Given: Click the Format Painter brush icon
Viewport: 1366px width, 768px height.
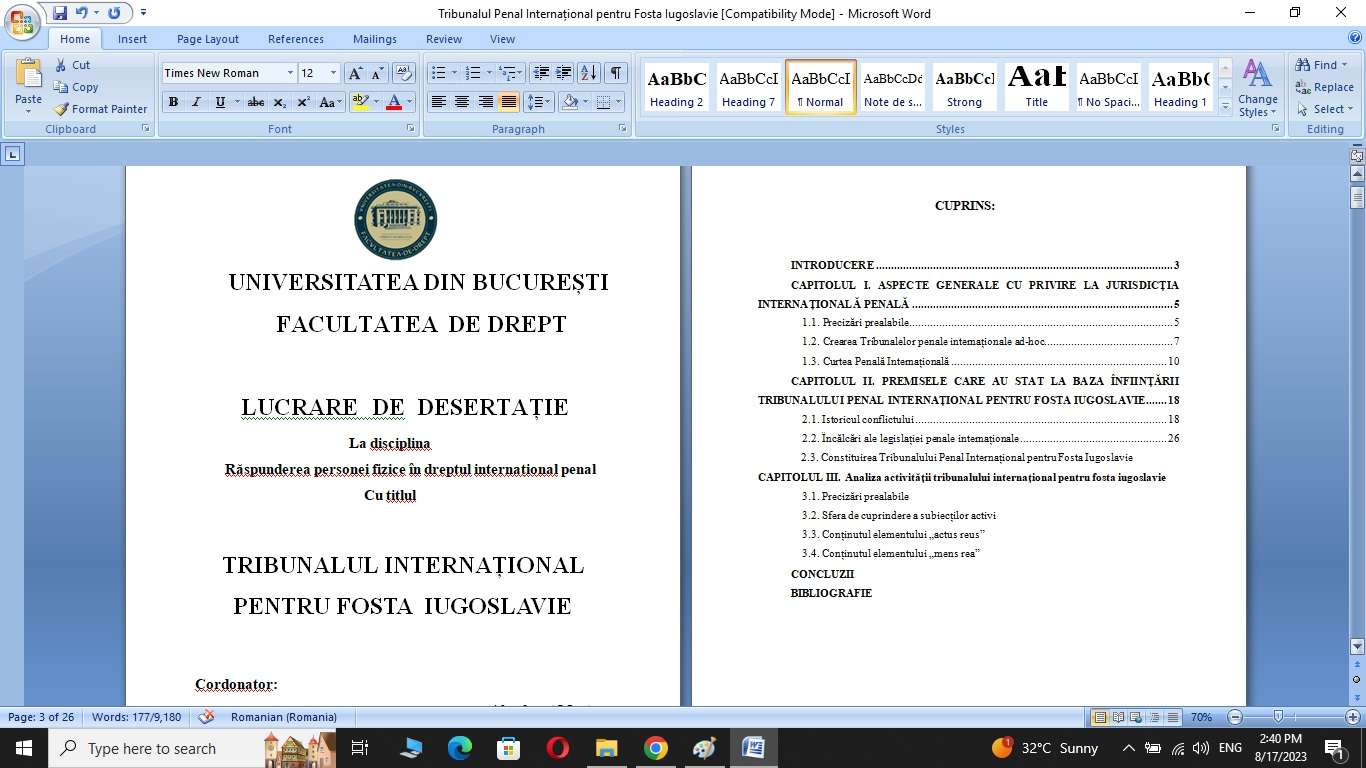Looking at the screenshot, I should (61, 109).
